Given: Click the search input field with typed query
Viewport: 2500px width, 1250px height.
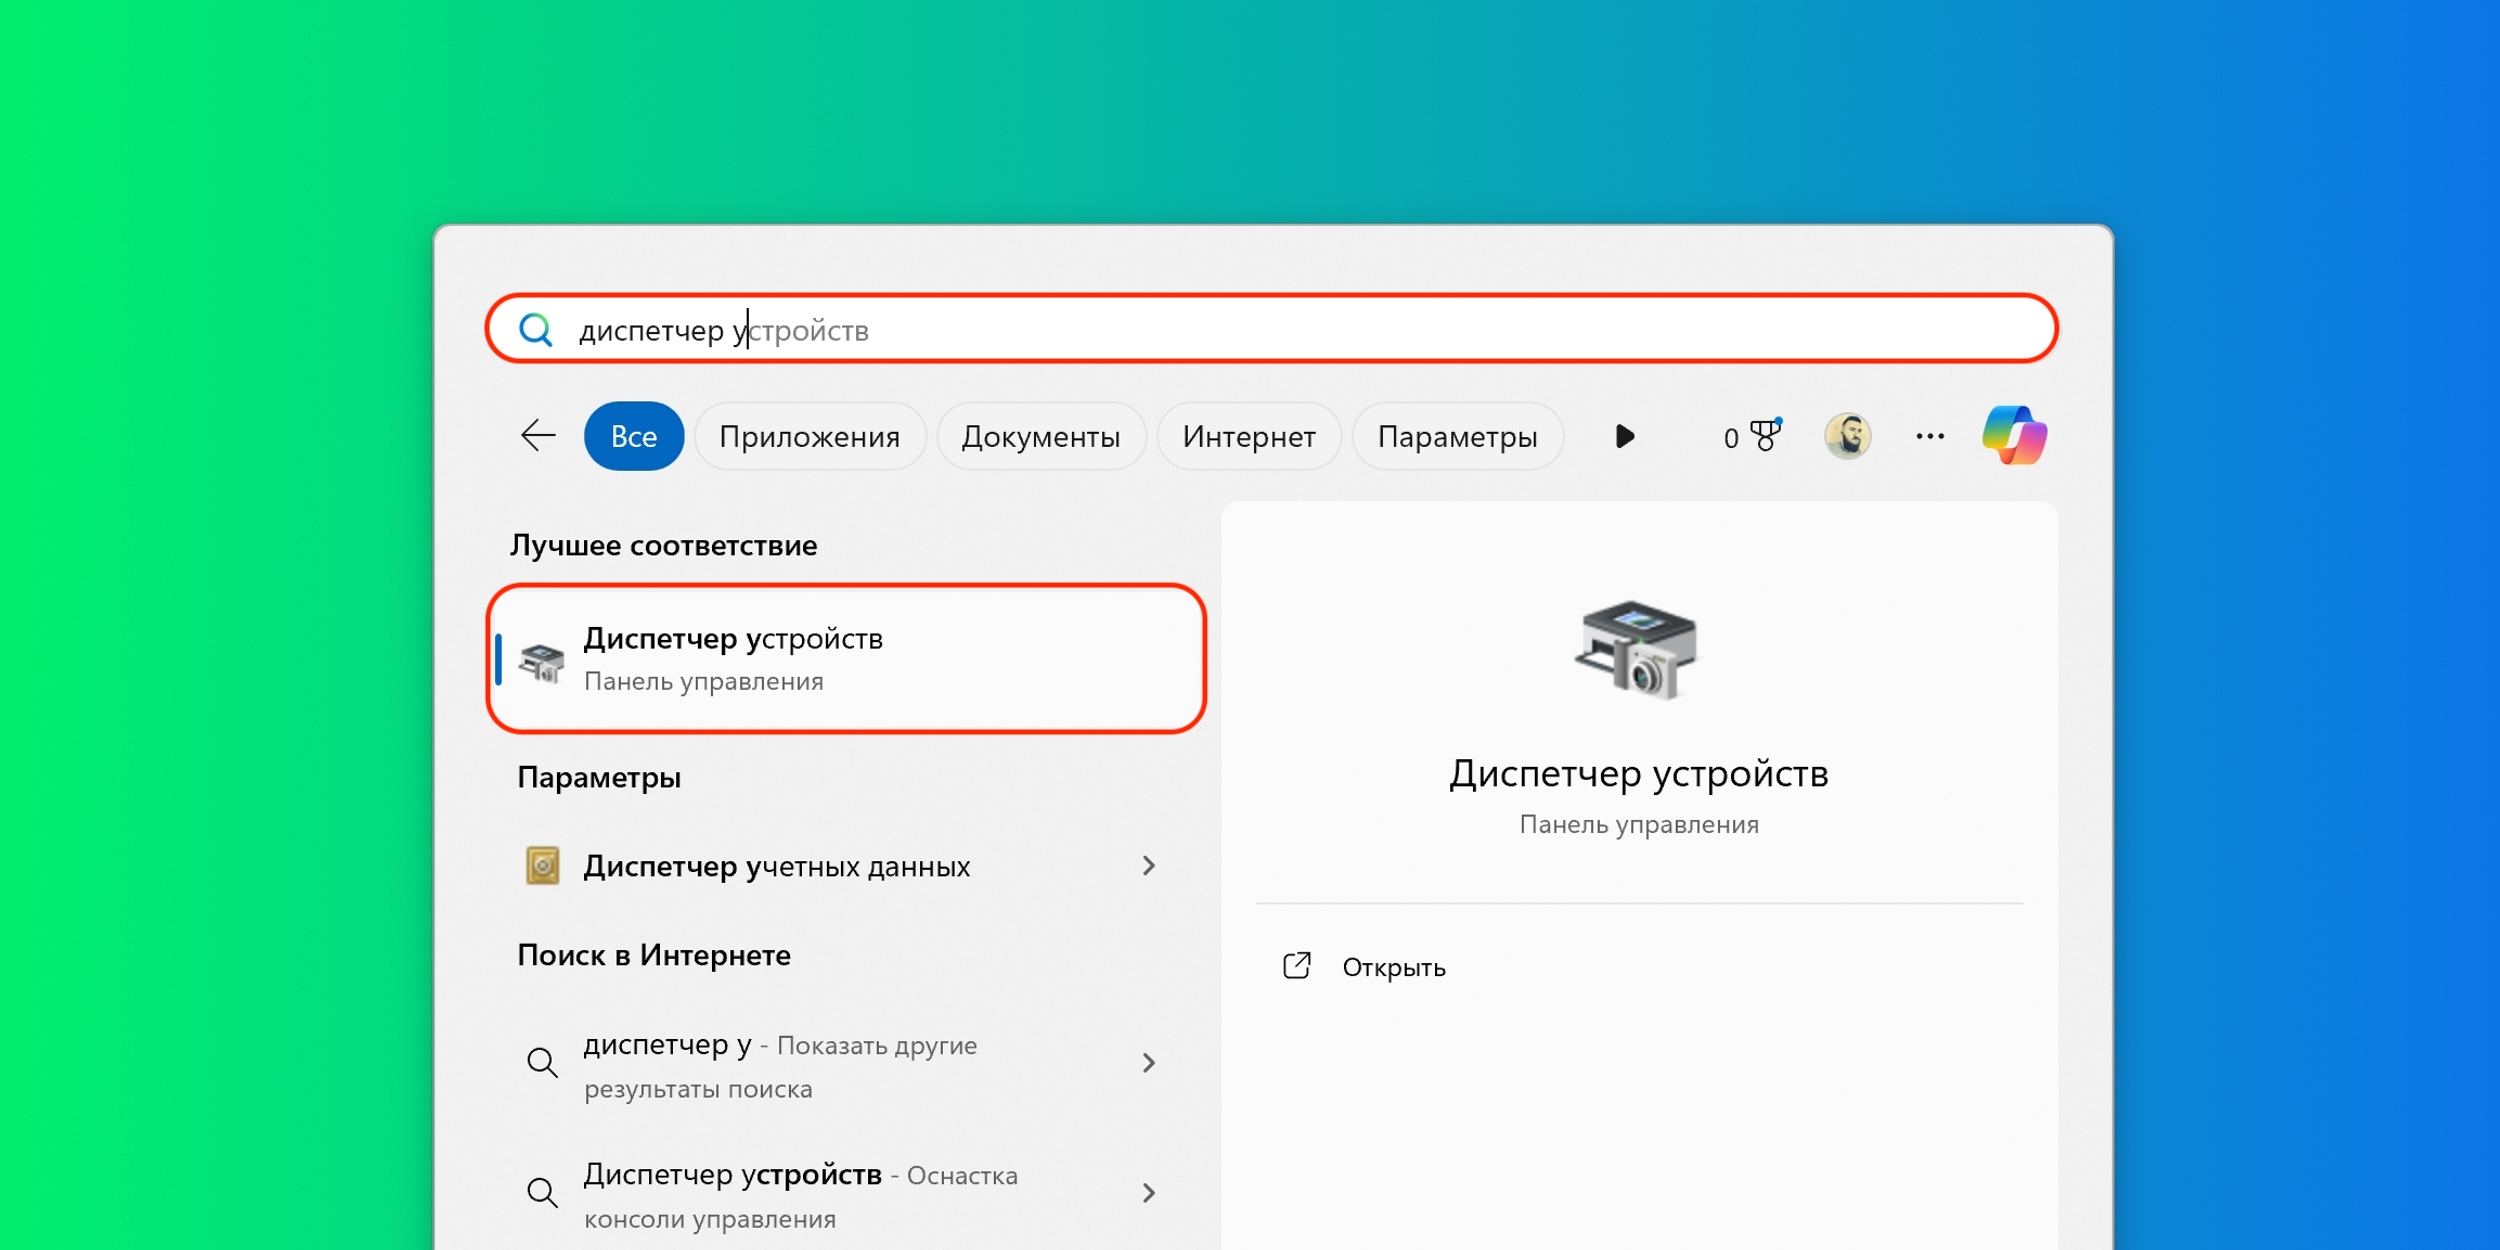Looking at the screenshot, I should [x=1271, y=329].
